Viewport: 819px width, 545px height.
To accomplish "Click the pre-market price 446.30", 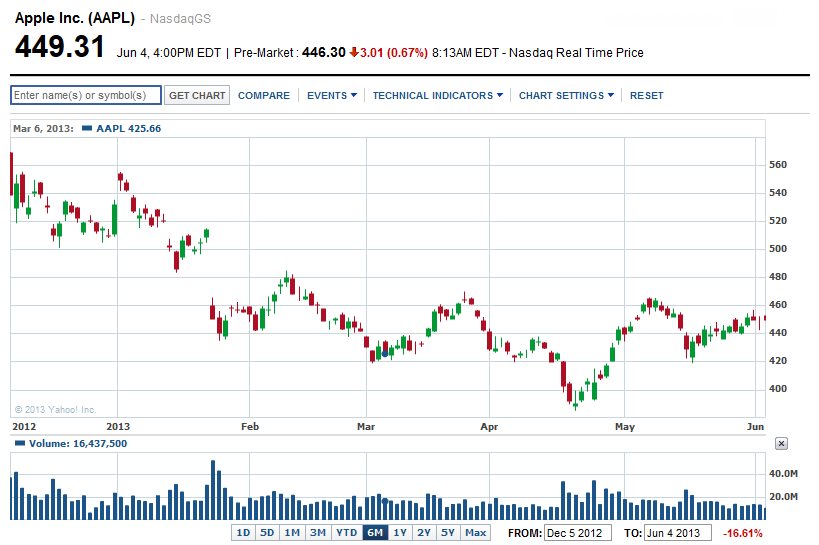I will pos(324,52).
